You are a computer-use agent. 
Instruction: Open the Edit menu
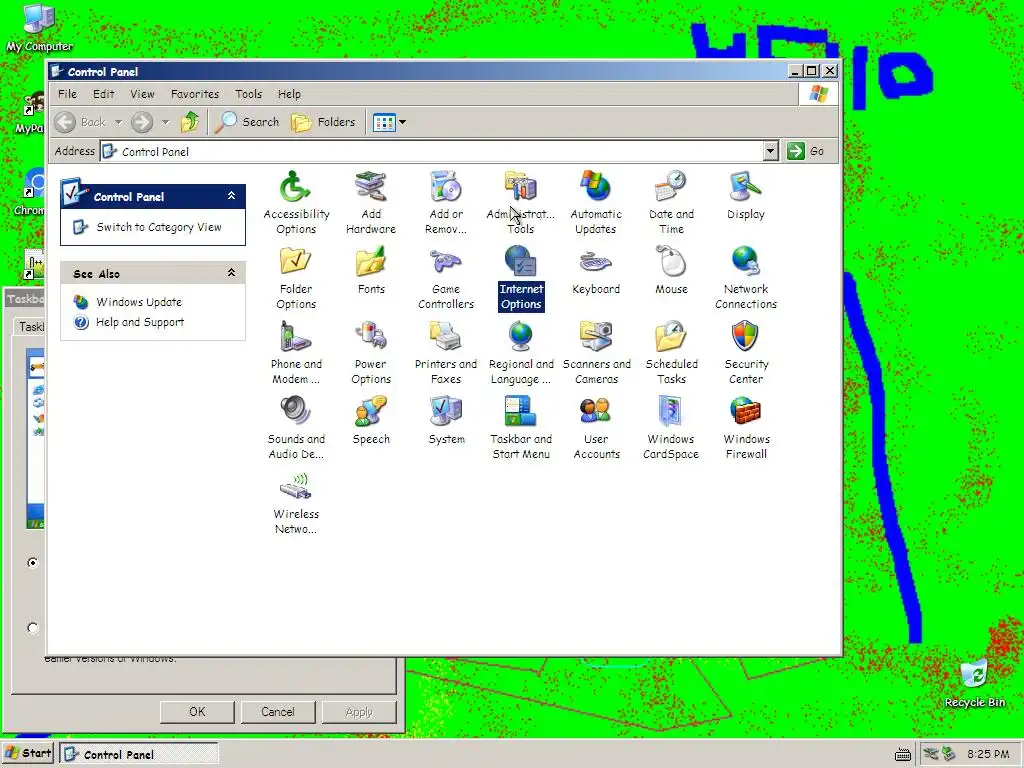(103, 94)
